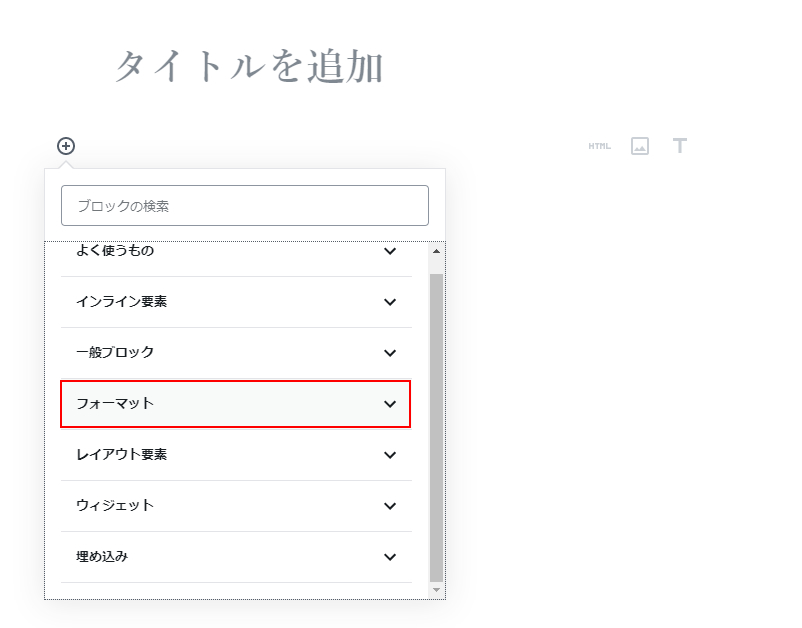Open the ウィジェット category label
Viewport: 802px width, 628px height.
coord(115,506)
